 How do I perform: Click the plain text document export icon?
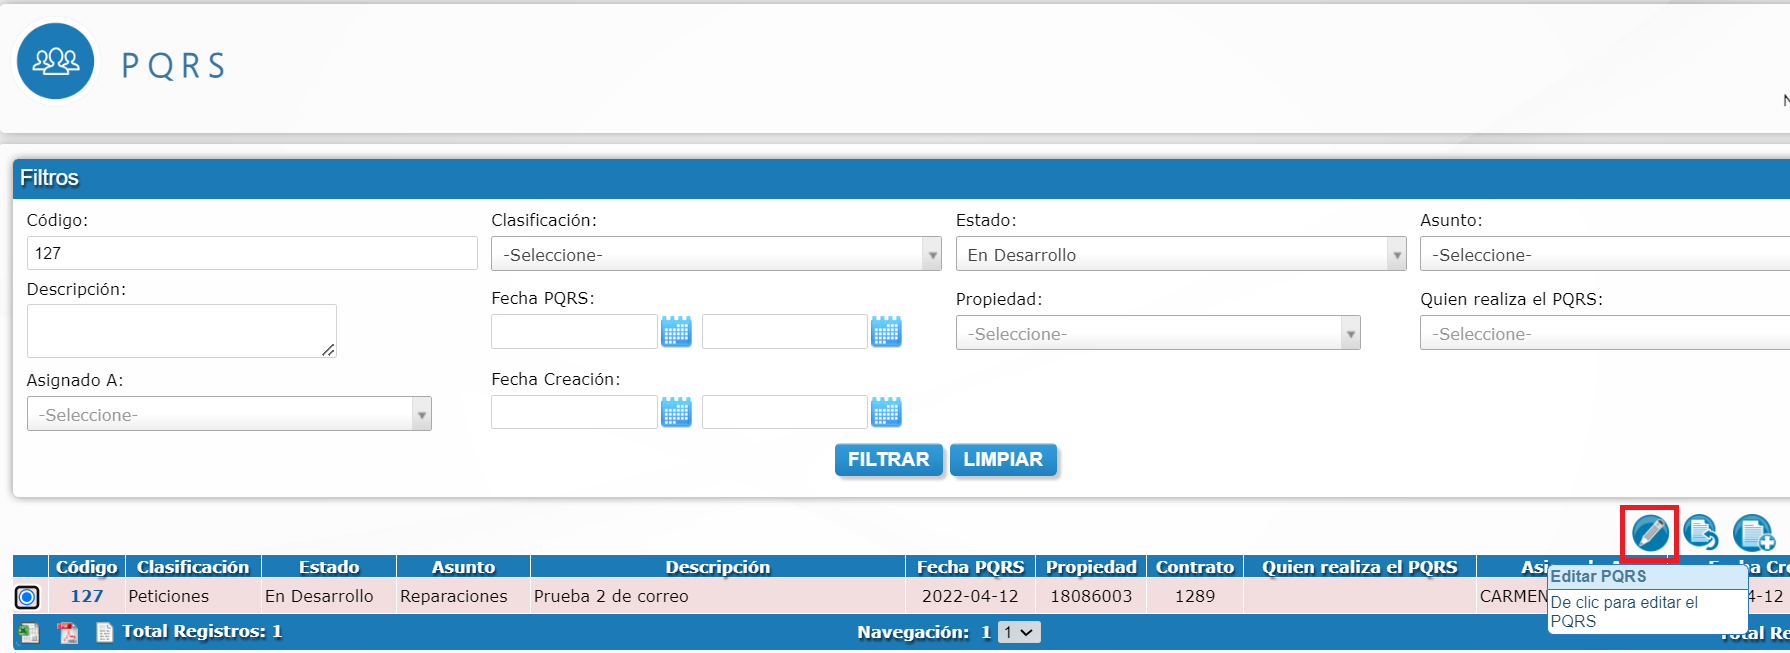(104, 632)
